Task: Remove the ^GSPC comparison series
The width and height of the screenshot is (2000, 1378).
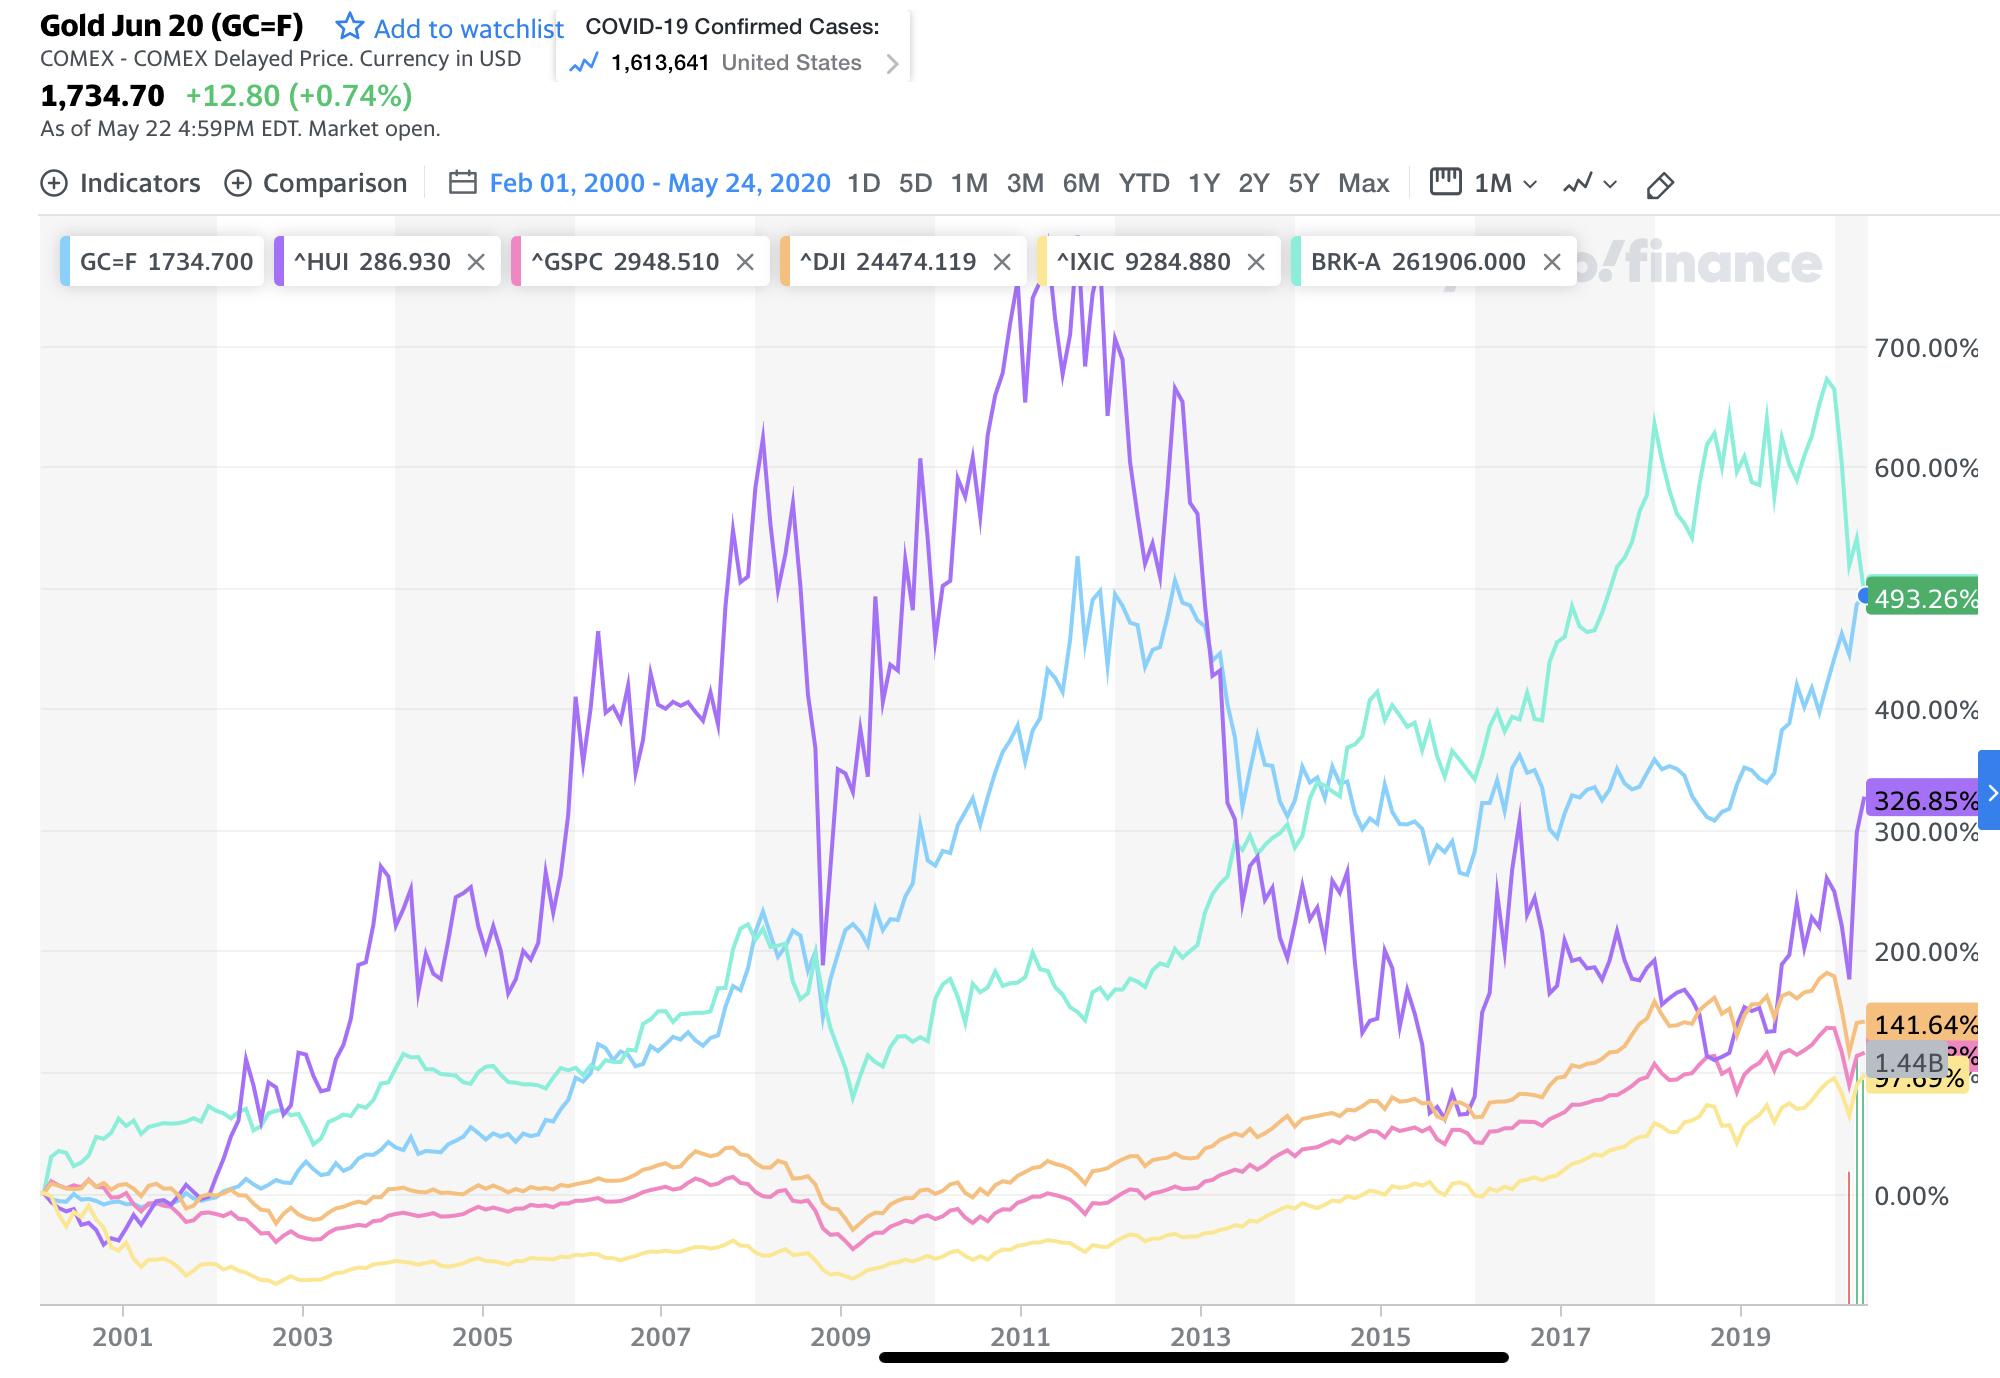Action: (745, 262)
